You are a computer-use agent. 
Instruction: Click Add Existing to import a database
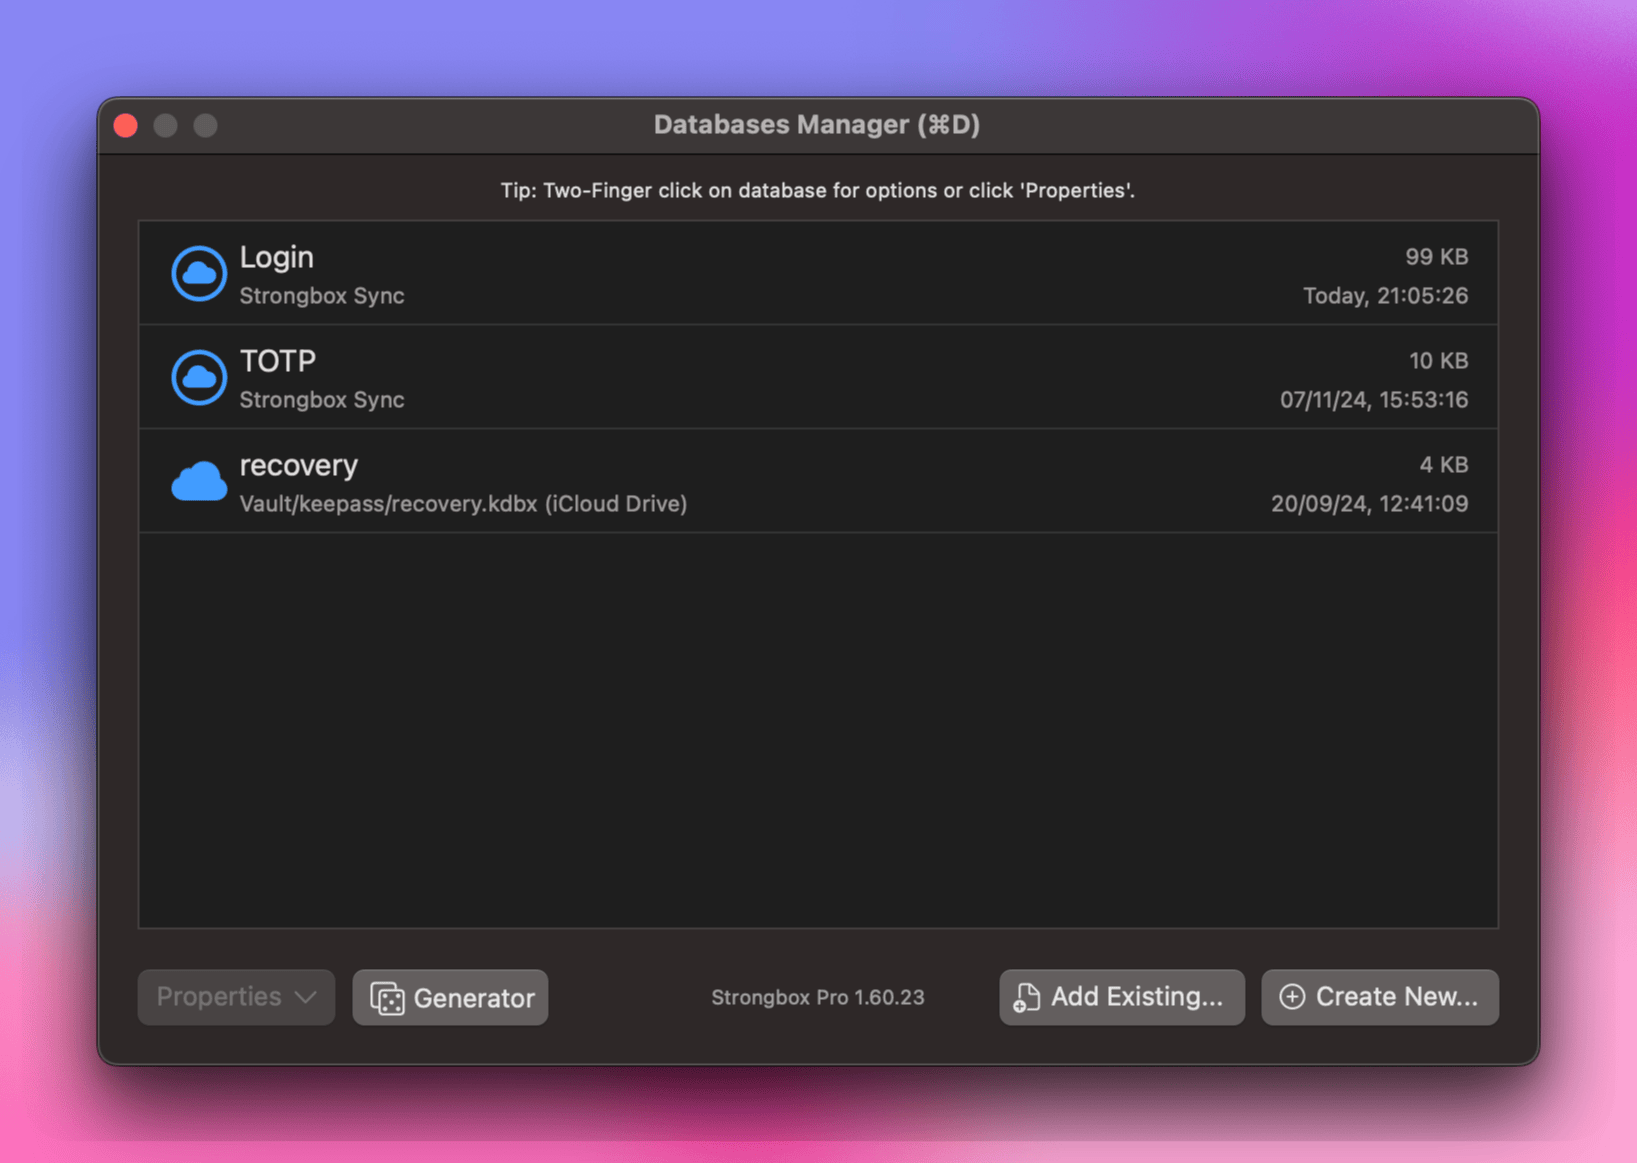coord(1121,997)
